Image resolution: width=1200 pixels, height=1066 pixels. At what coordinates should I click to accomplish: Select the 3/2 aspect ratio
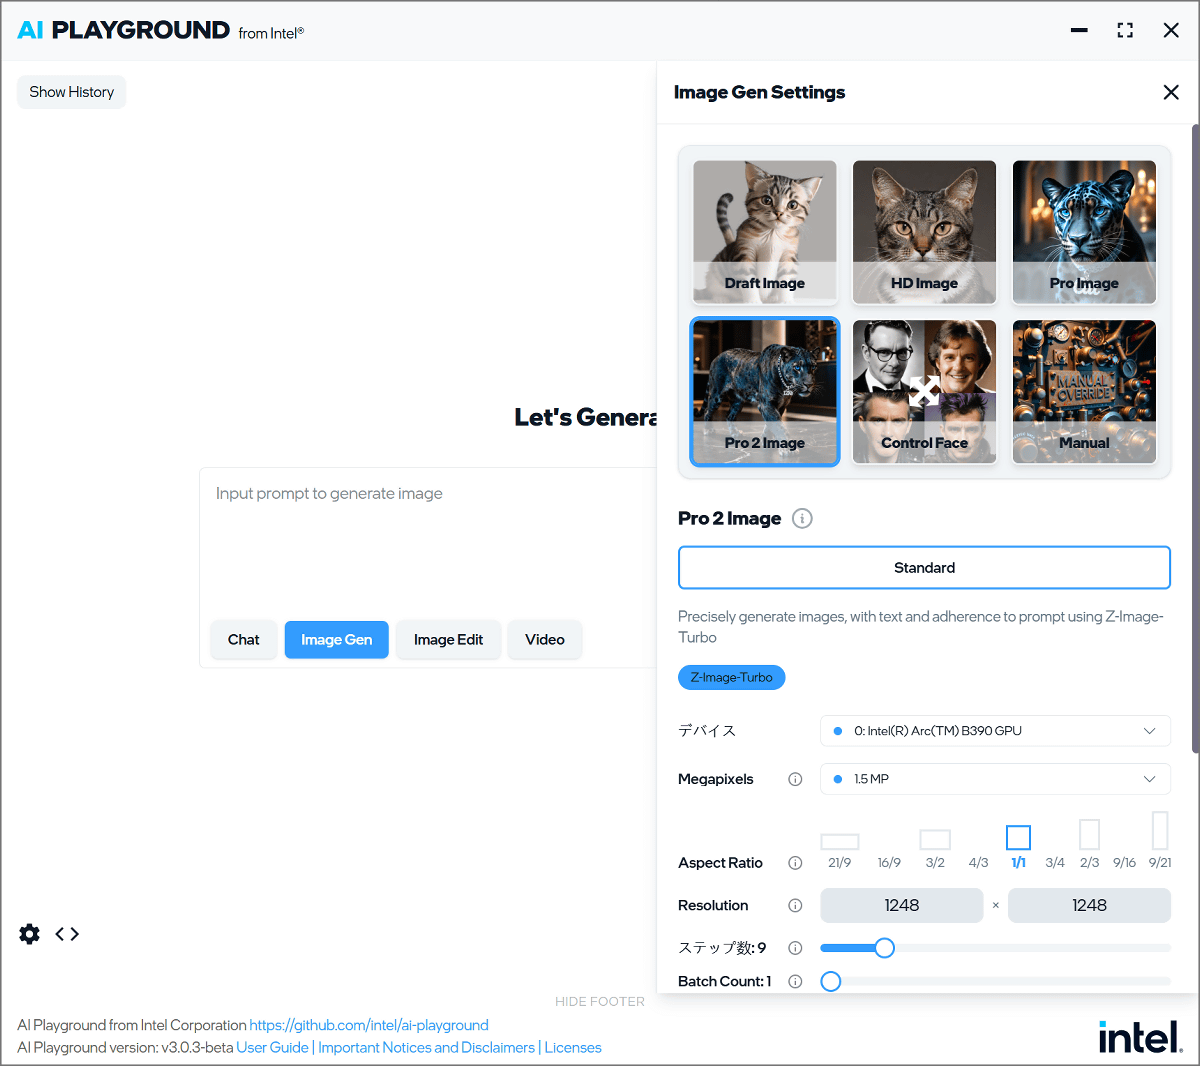pyautogui.click(x=935, y=849)
